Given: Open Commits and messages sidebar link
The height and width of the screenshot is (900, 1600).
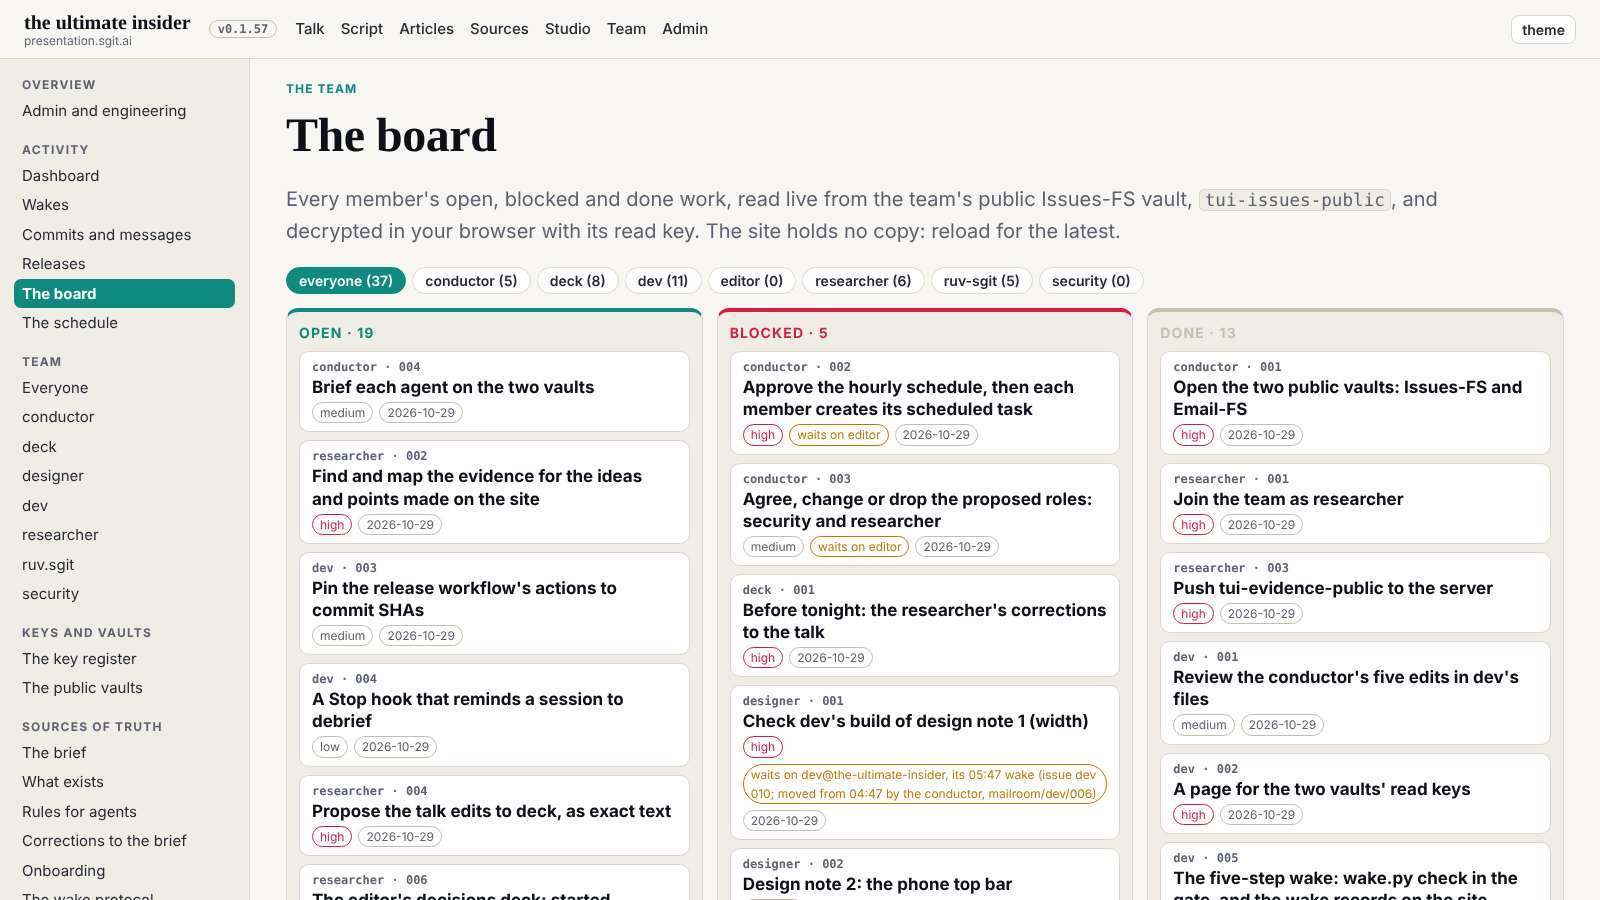Looking at the screenshot, I should (124, 235).
